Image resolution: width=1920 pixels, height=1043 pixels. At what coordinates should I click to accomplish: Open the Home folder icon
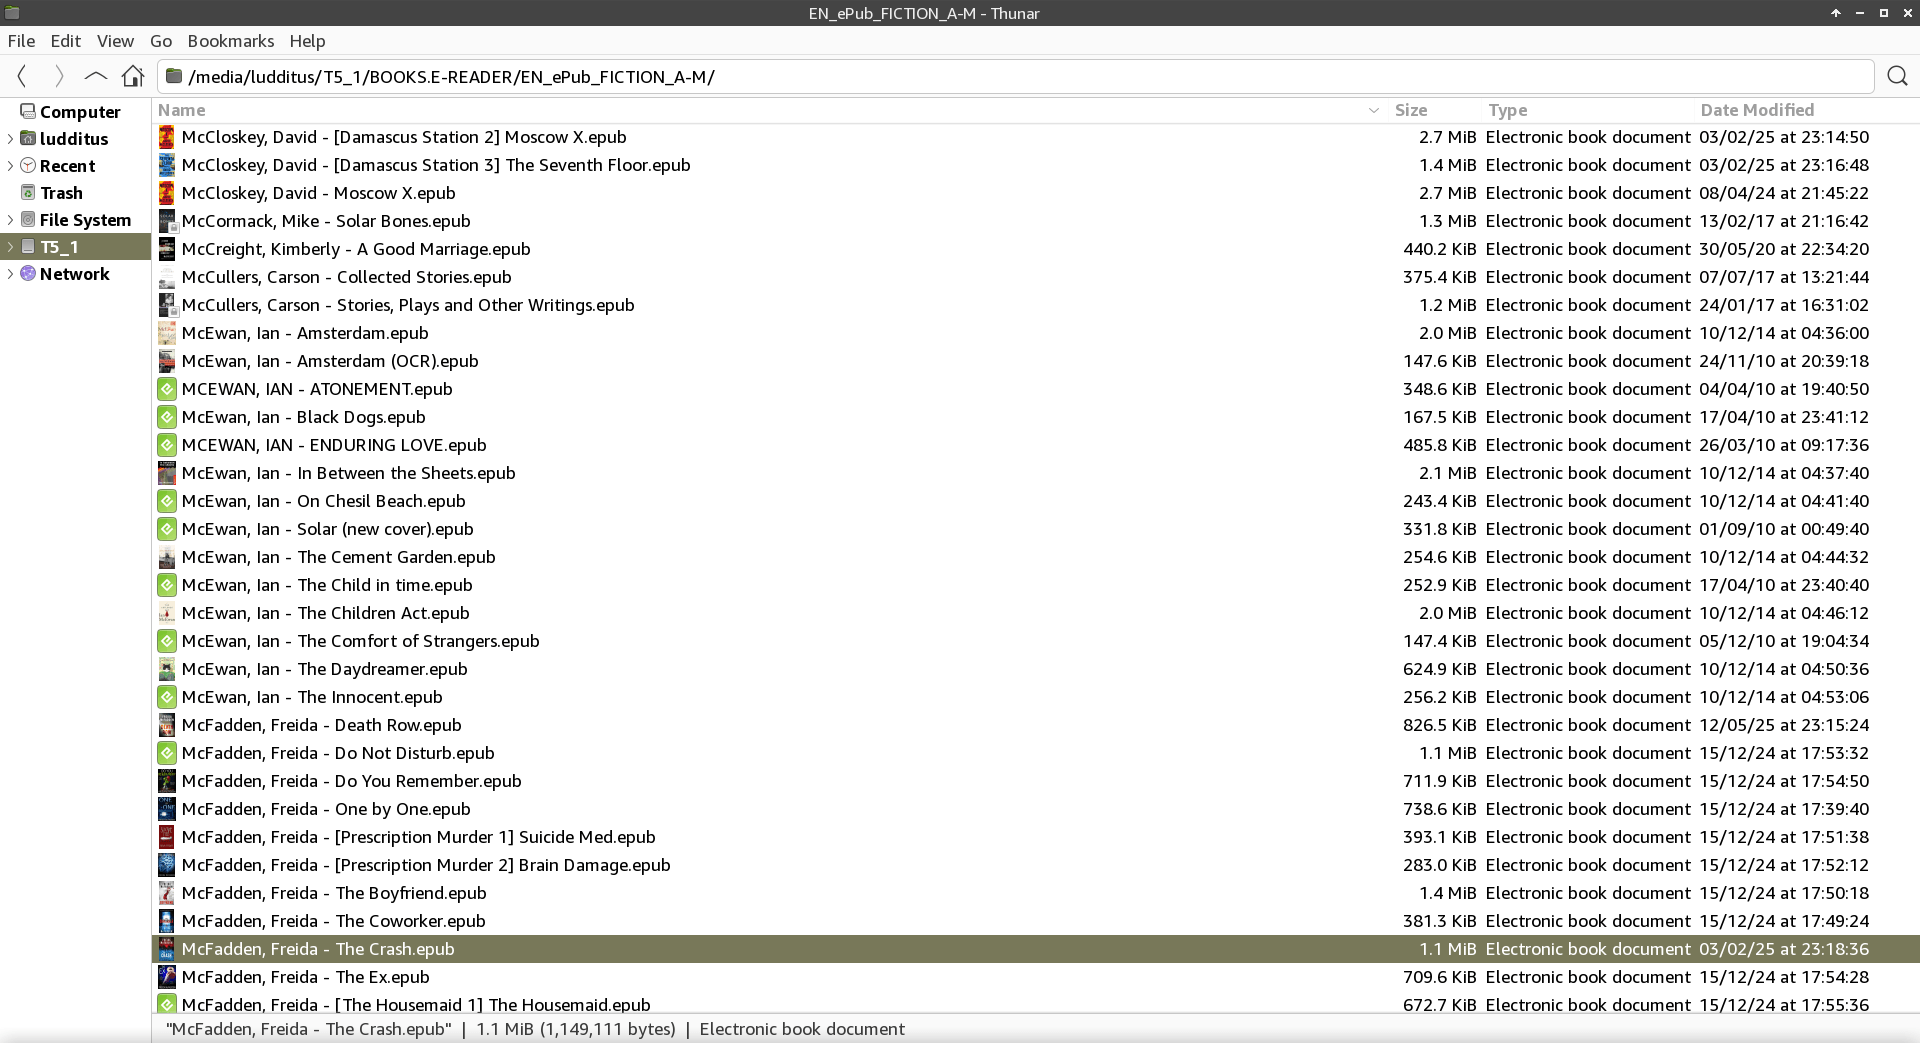point(133,76)
